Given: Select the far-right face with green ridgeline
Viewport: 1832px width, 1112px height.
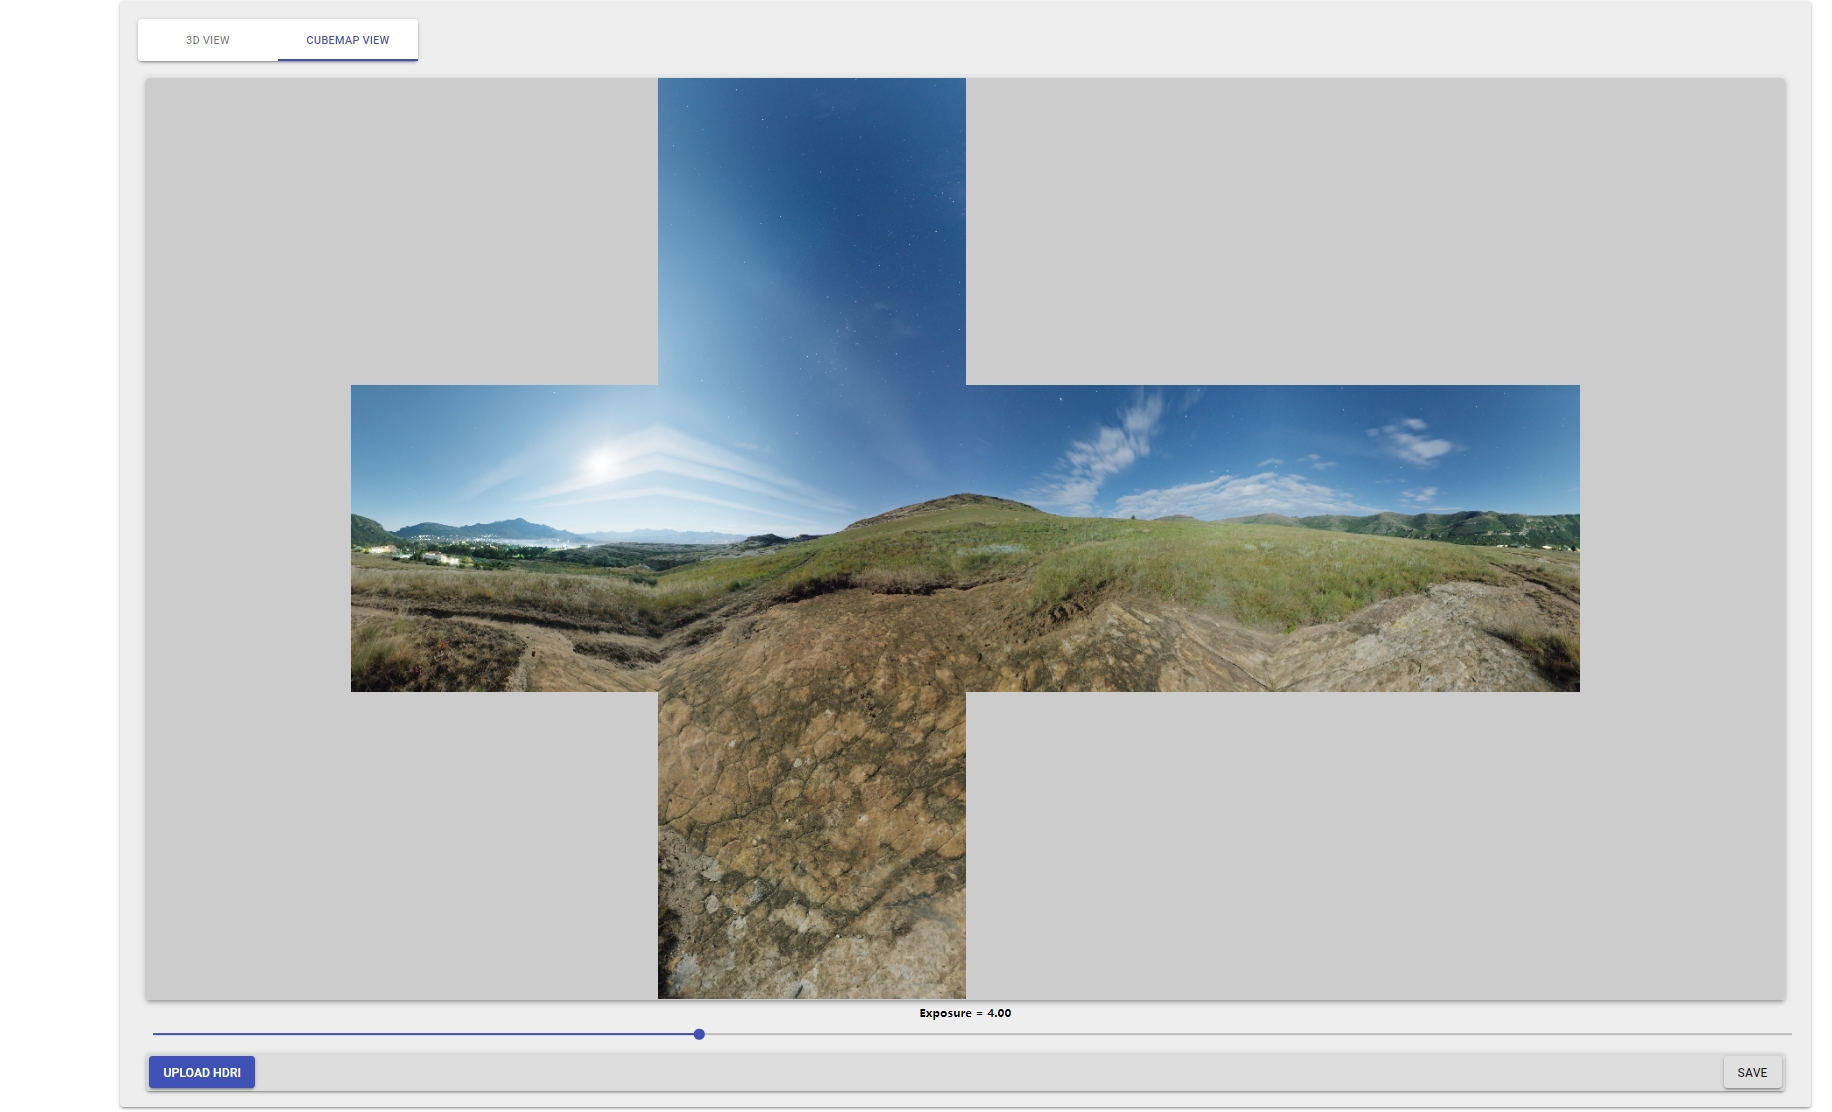Looking at the screenshot, I should [1426, 538].
